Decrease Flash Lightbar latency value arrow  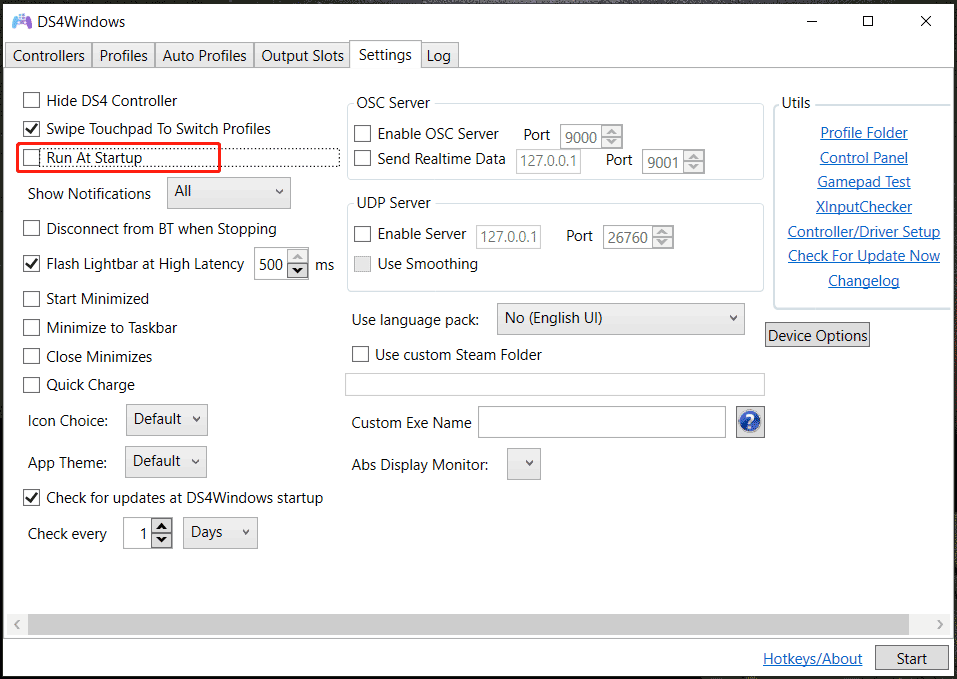click(x=297, y=270)
